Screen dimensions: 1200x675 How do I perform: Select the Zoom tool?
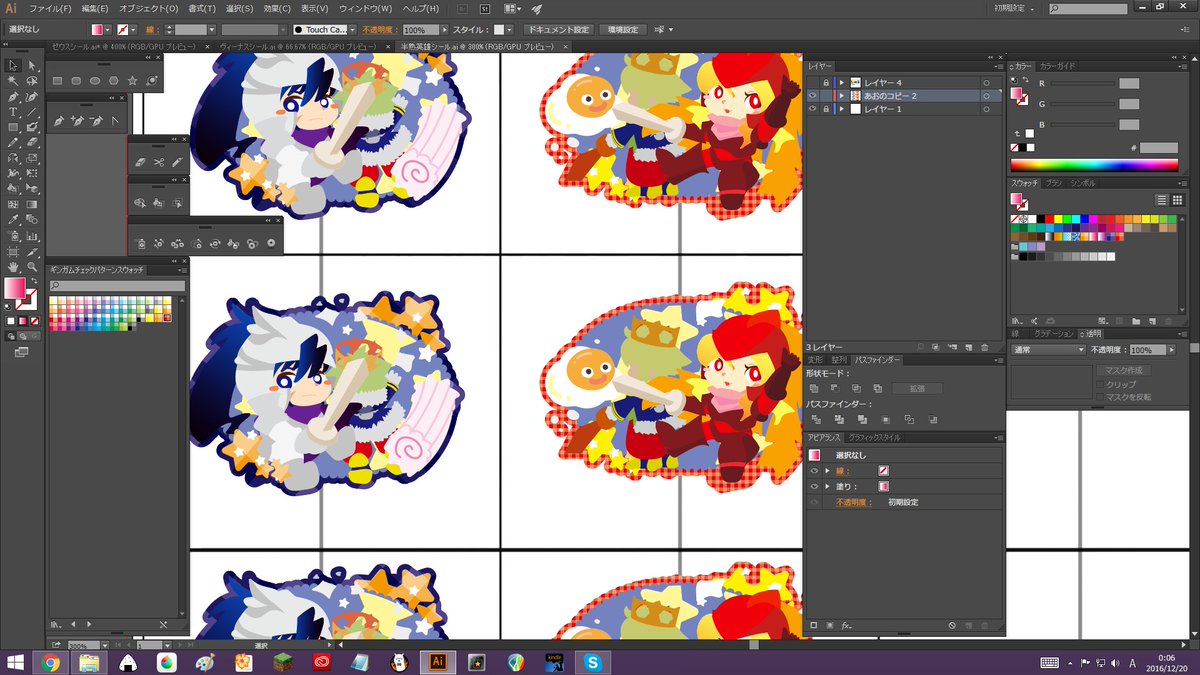[x=32, y=267]
